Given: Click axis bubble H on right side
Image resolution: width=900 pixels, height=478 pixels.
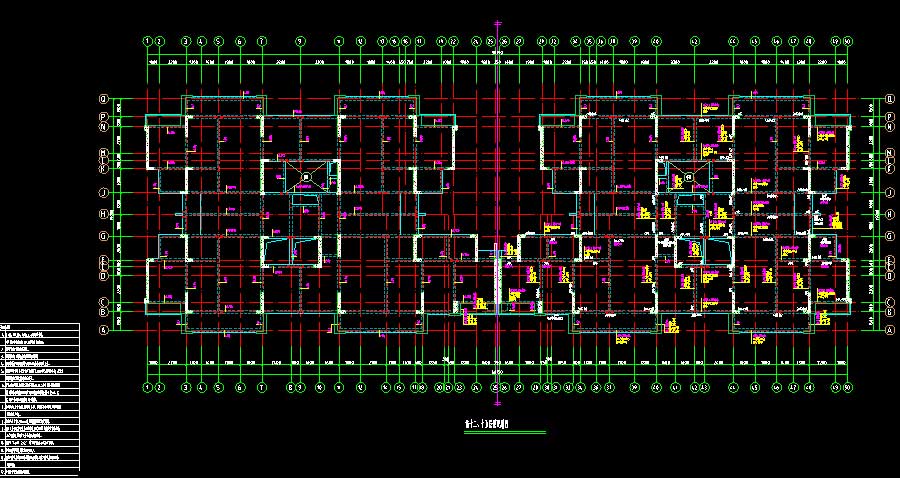Looking at the screenshot, I should click(x=889, y=214).
